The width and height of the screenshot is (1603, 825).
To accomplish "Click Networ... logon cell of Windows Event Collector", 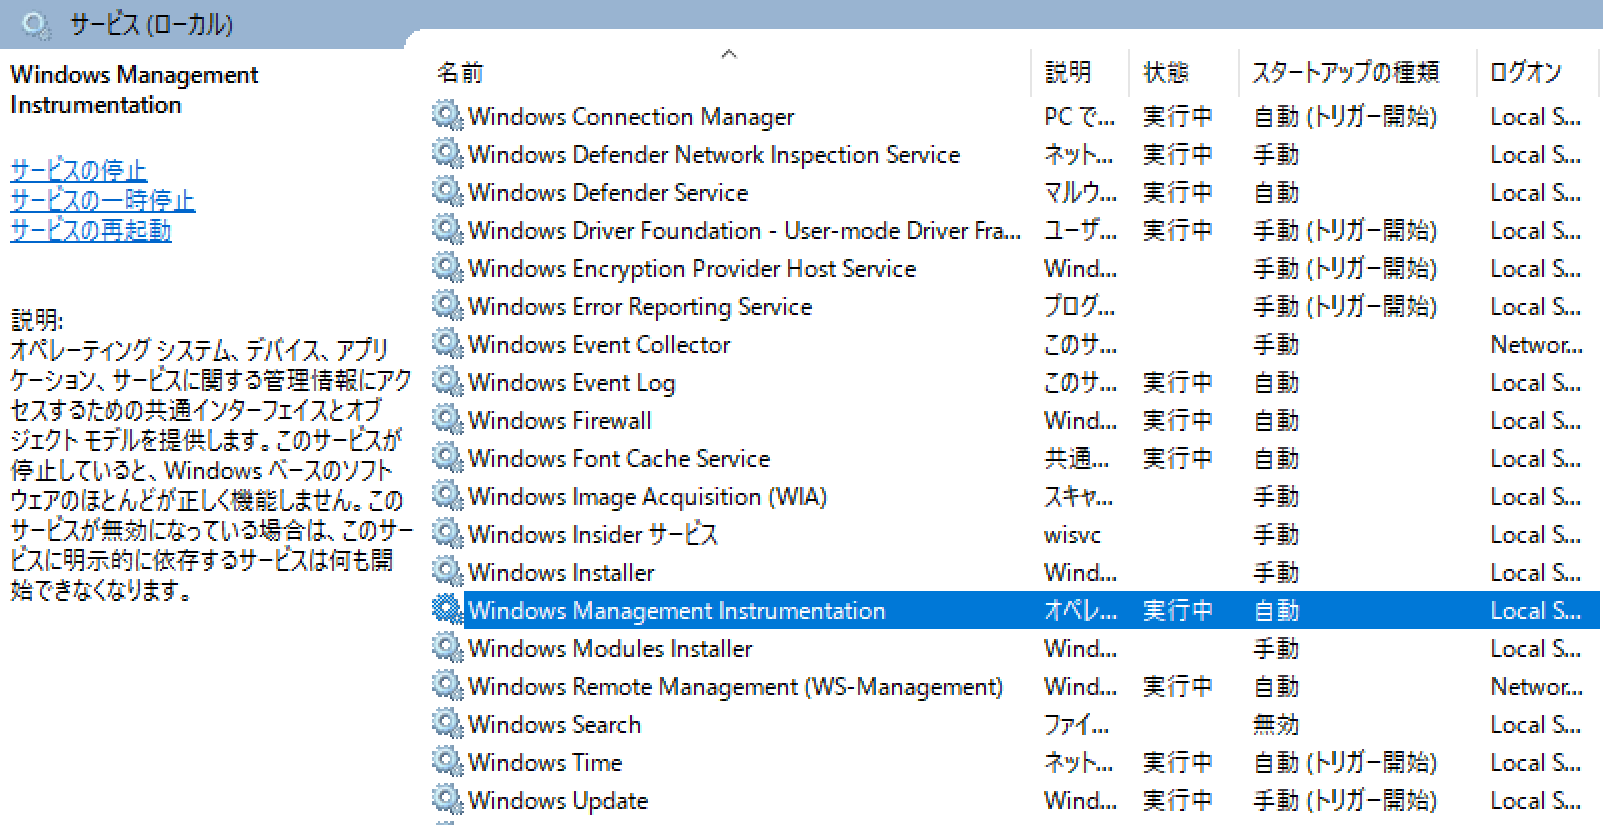I will coord(1536,345).
